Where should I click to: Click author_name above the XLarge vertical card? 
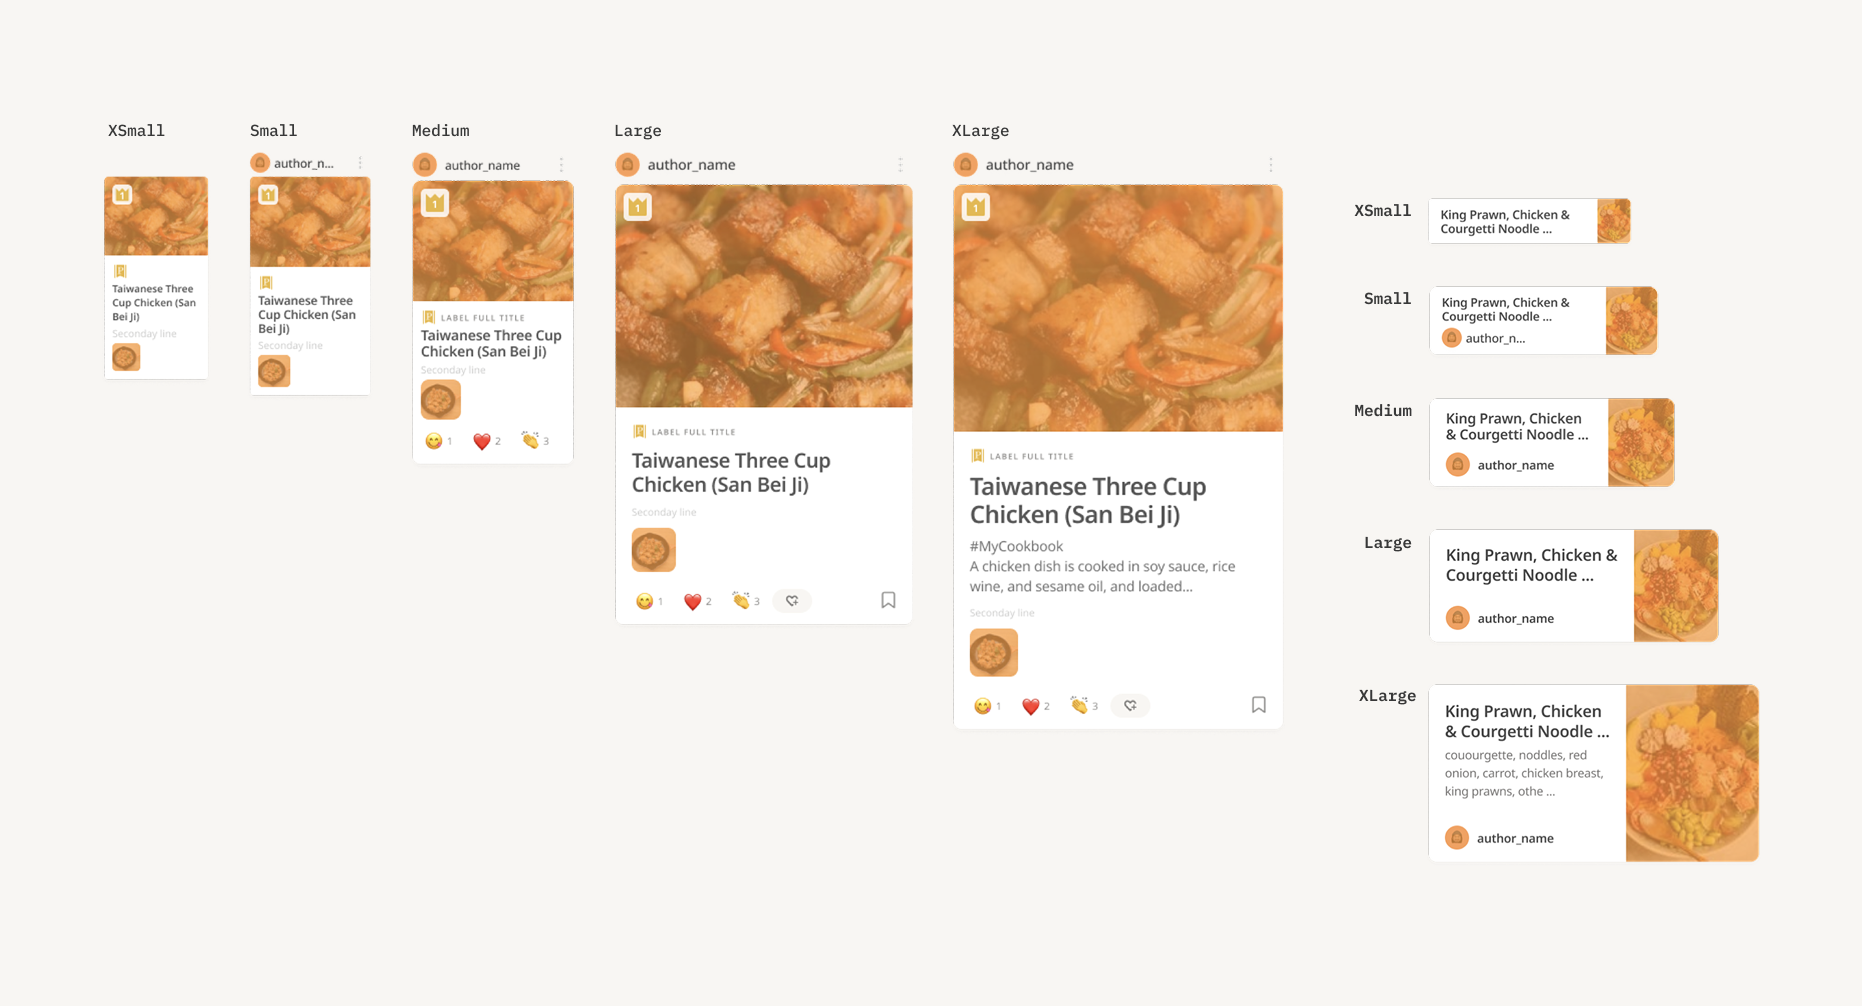(1029, 165)
